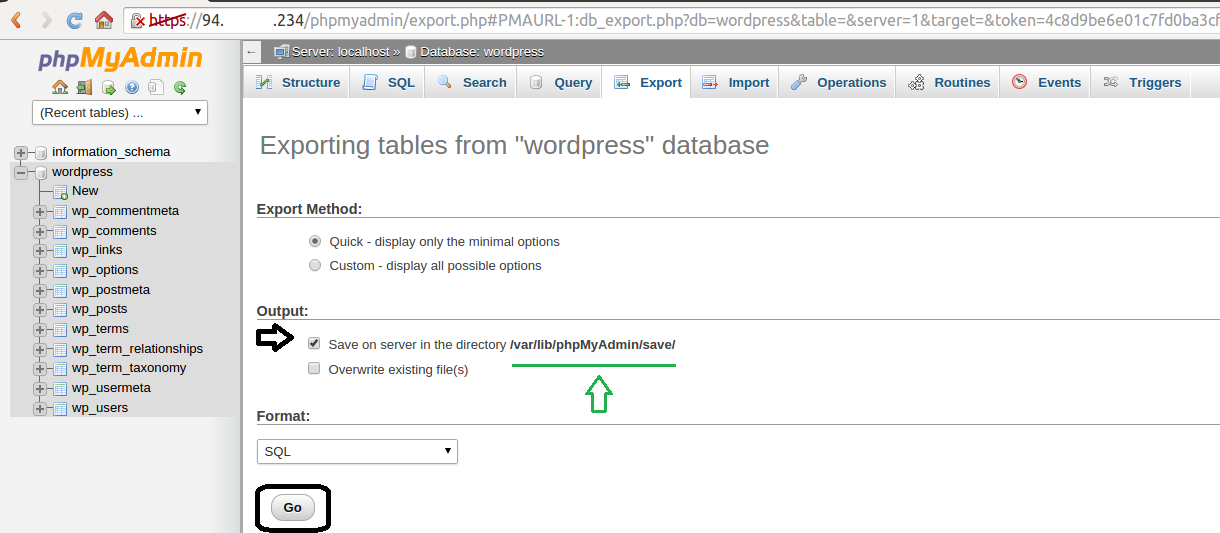Click the table icon beside wp_commentmeta
Screen dimensions: 1220x533
coord(60,211)
